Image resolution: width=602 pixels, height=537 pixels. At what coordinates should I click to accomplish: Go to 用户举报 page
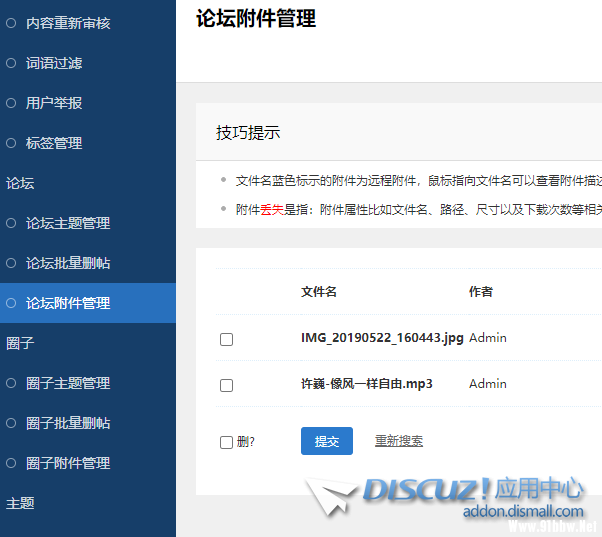[54, 103]
